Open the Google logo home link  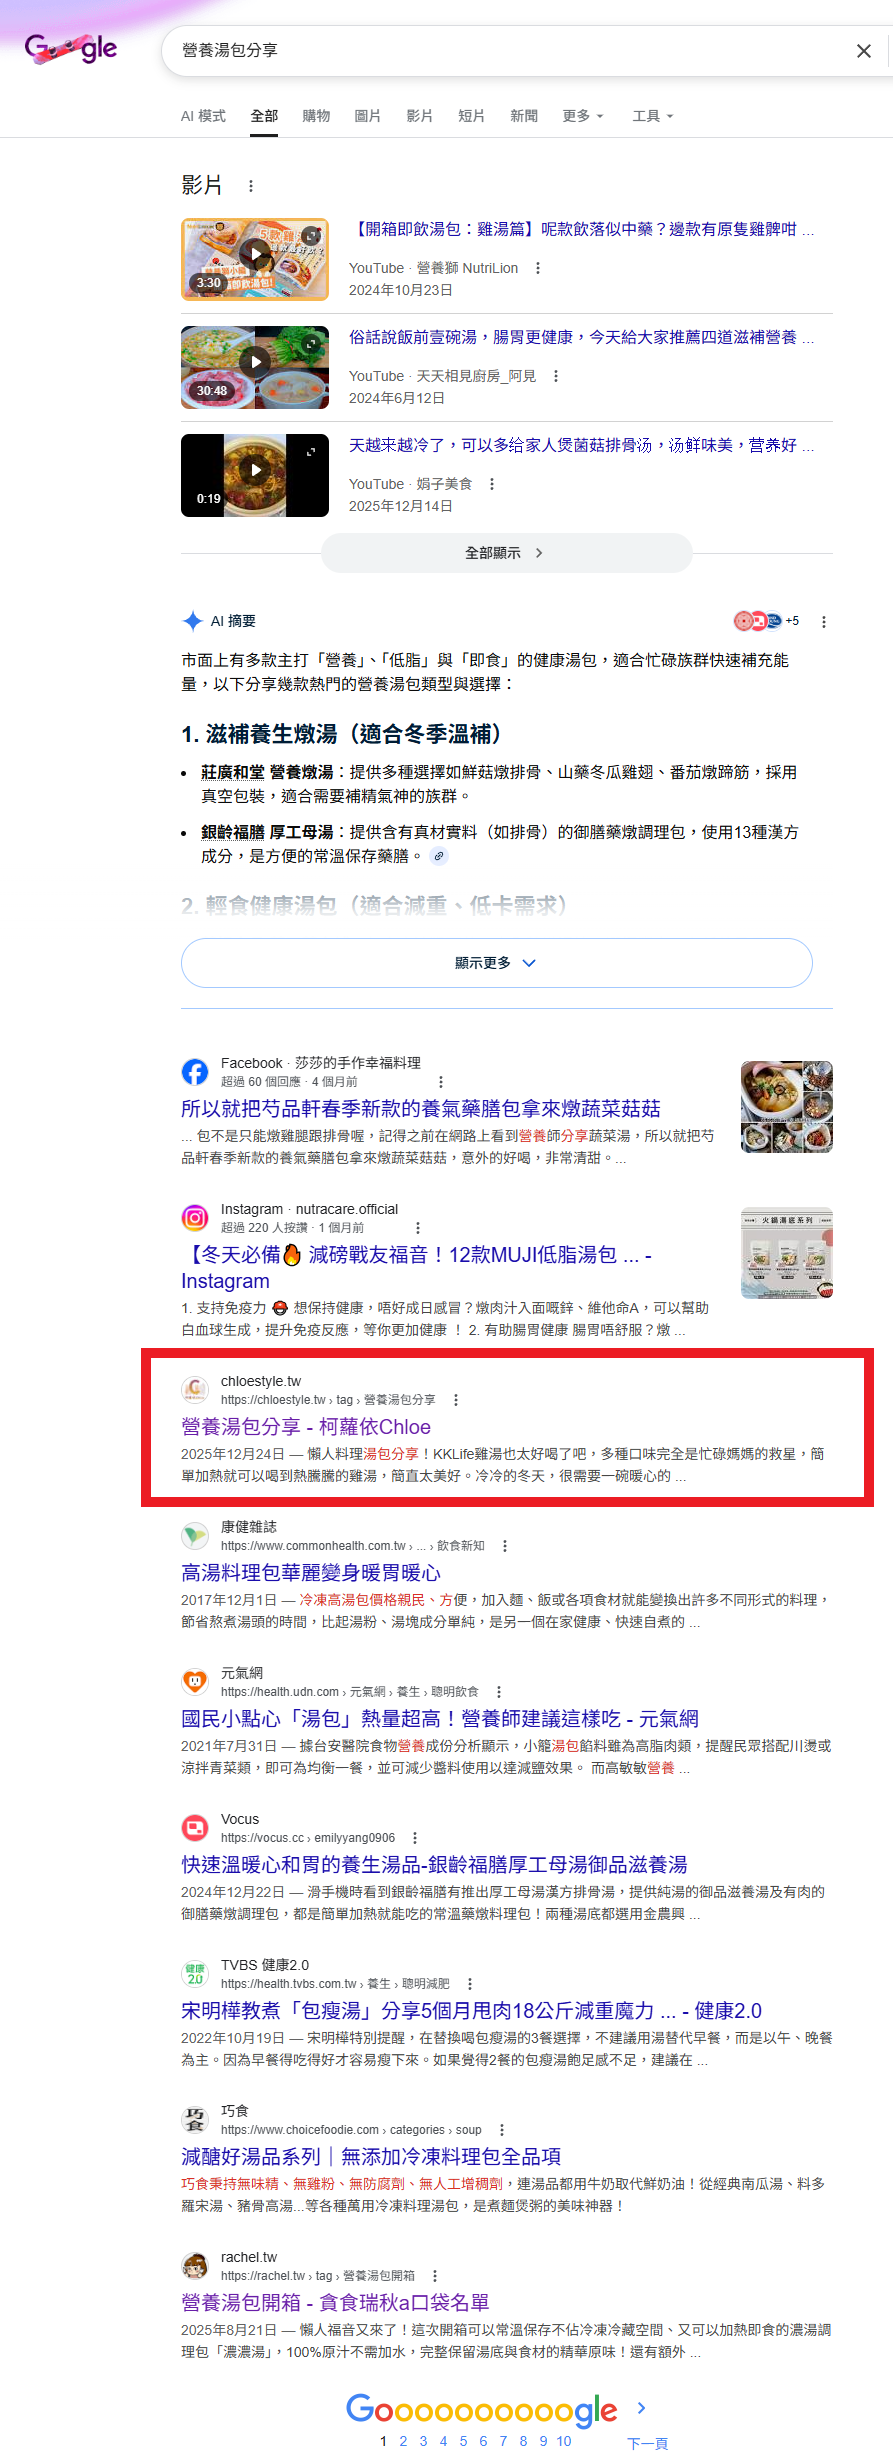(x=72, y=49)
